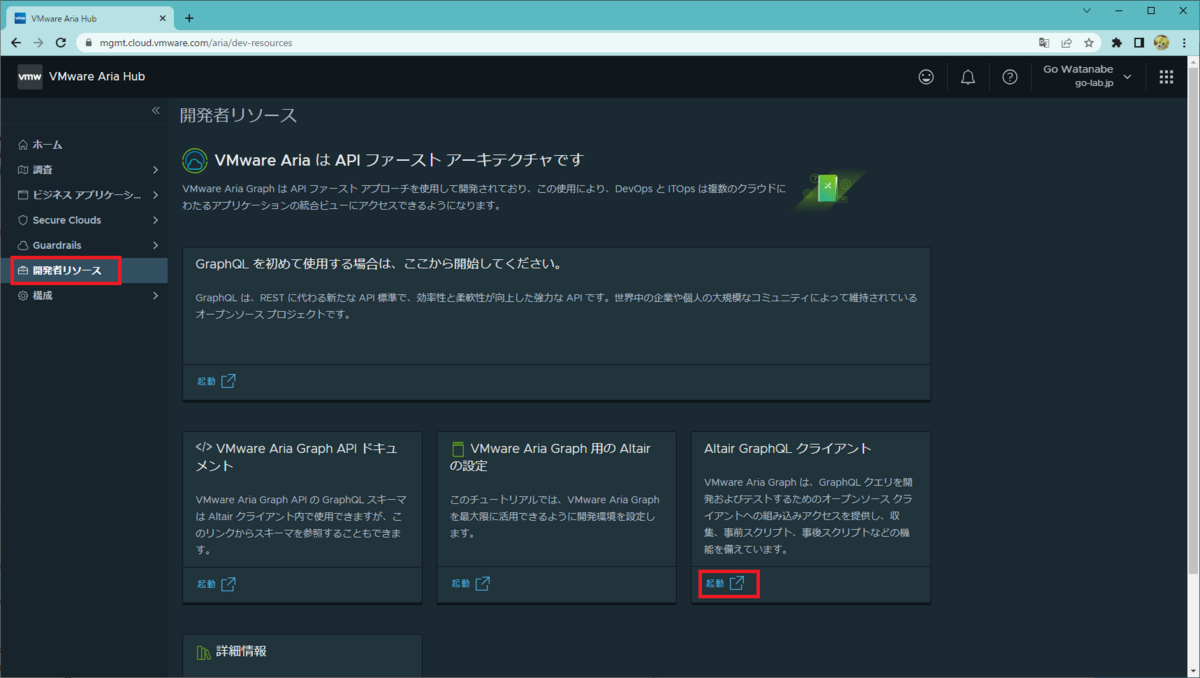Toggle the browser side panel icon

[x=1139, y=43]
